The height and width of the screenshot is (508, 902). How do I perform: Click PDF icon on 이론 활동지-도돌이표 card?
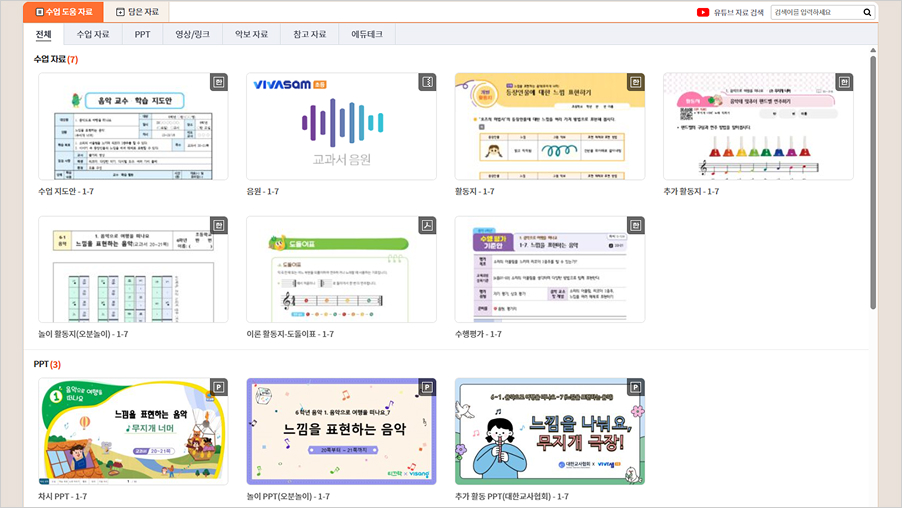(427, 226)
